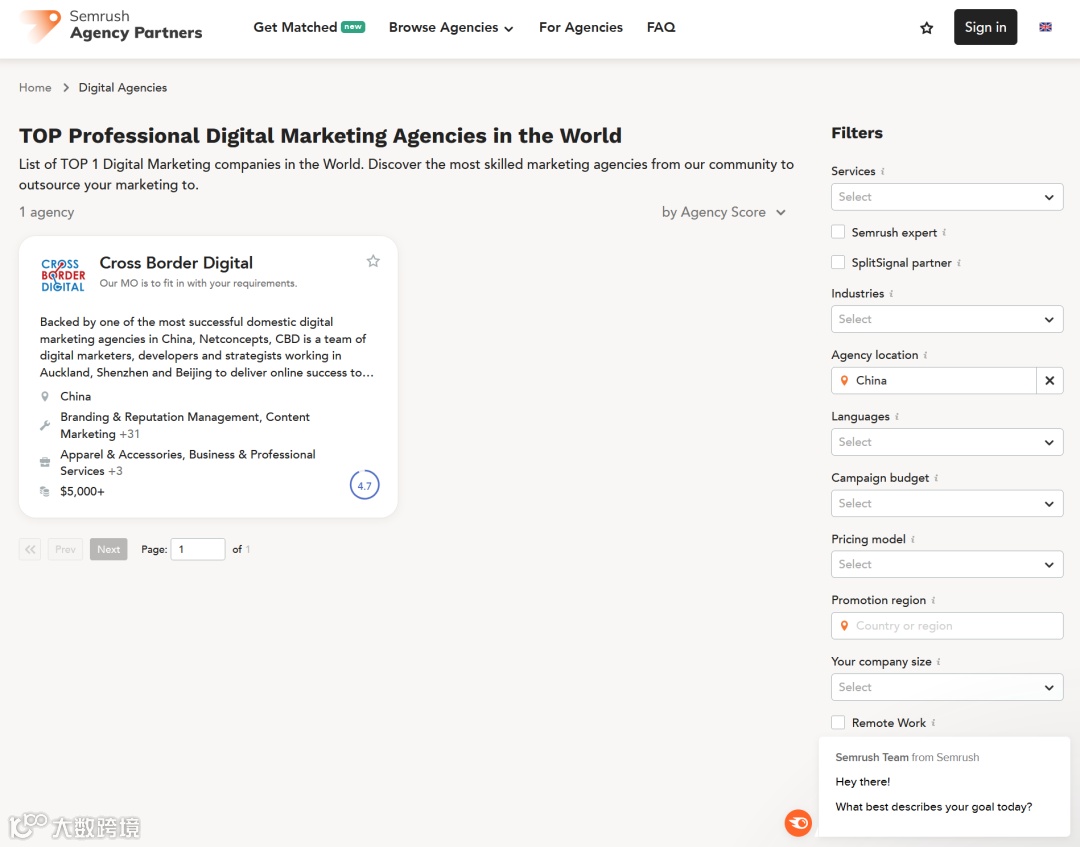Clear the China agency location filter
Image resolution: width=1080 pixels, height=847 pixels.
(x=1050, y=381)
